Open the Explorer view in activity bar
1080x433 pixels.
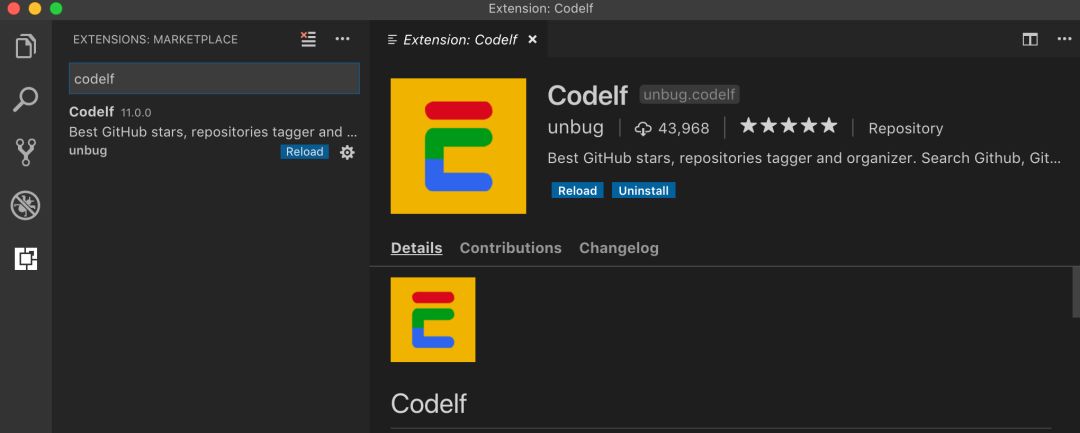pyautogui.click(x=26, y=47)
